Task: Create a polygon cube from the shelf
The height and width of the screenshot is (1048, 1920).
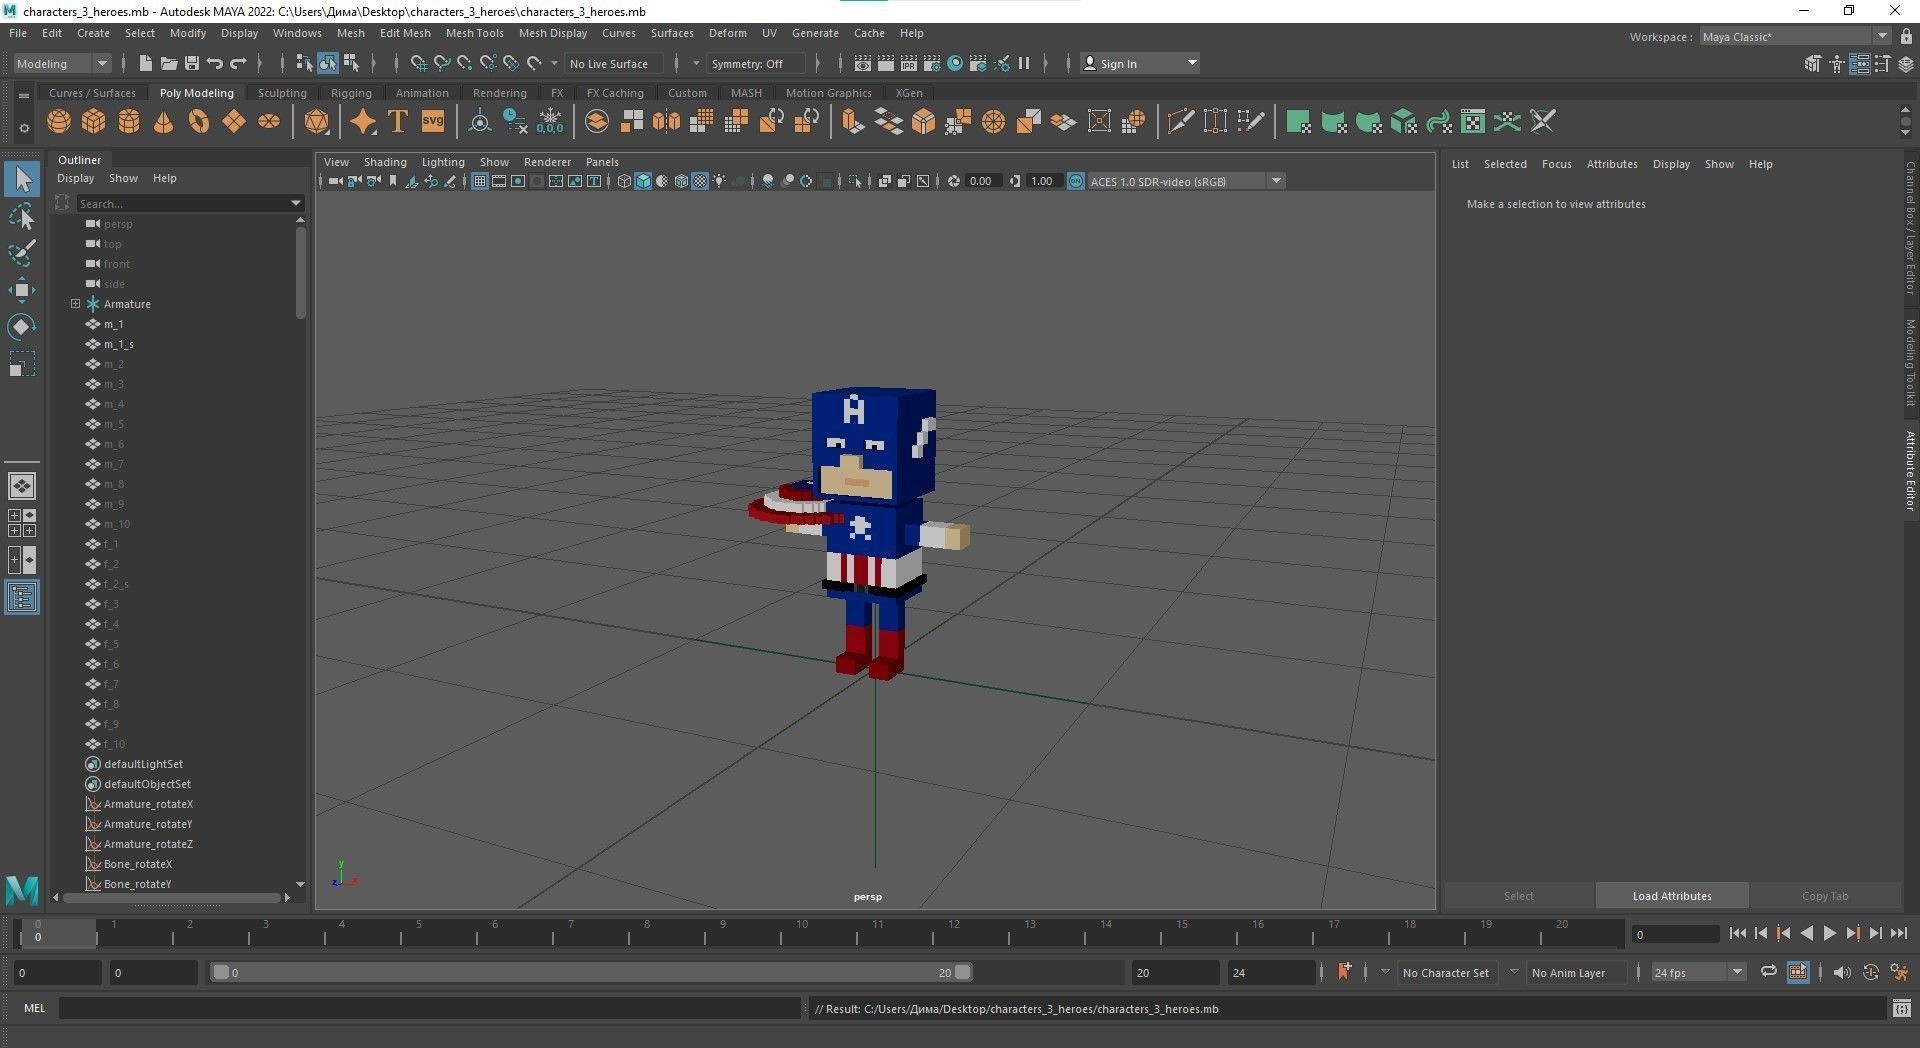Action: [94, 122]
